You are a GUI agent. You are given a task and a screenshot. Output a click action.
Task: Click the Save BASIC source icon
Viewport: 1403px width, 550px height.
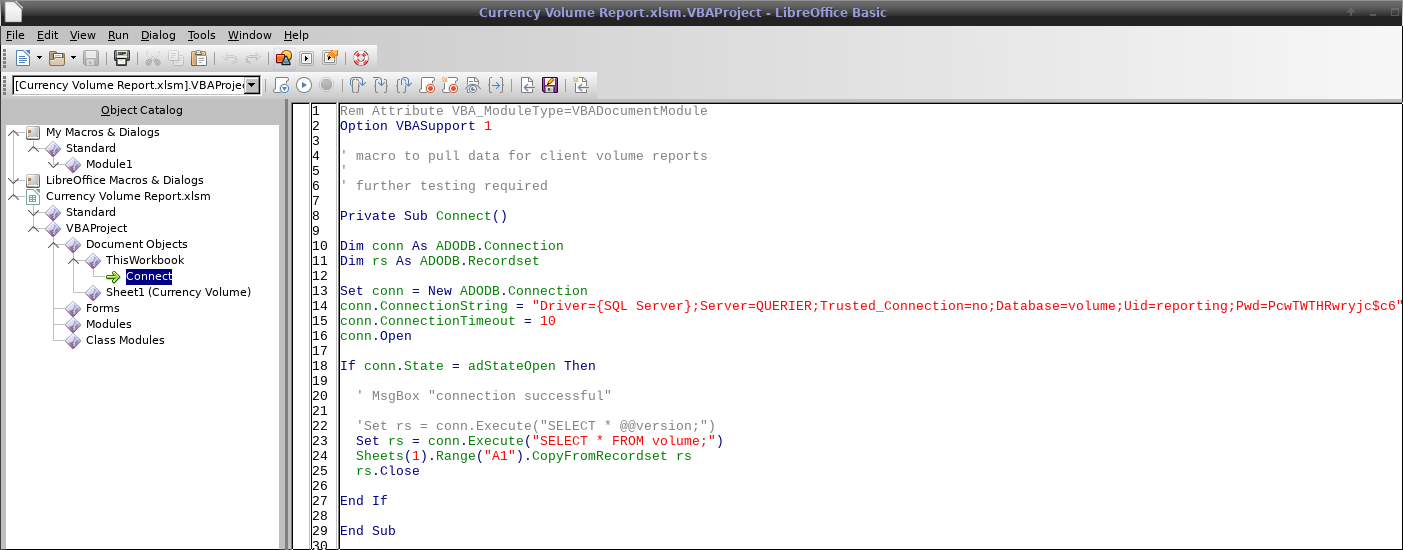pyautogui.click(x=550, y=86)
